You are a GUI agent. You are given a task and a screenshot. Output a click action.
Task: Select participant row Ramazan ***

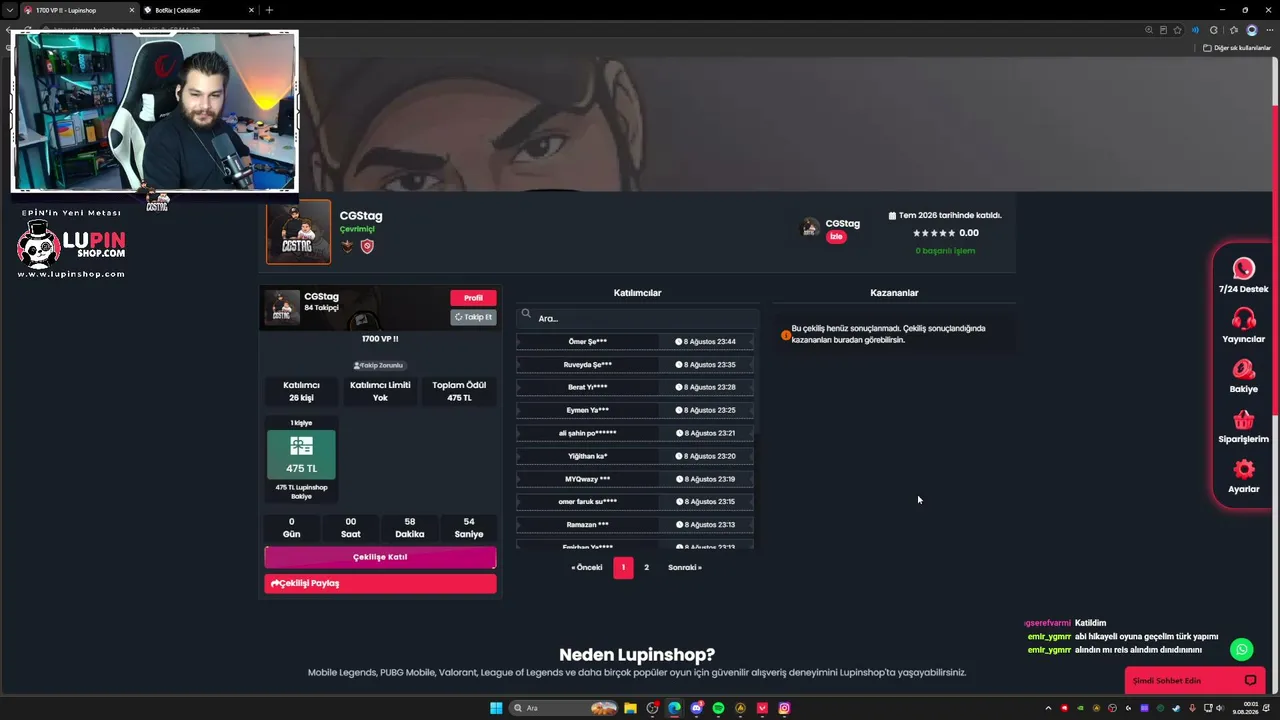[636, 525]
